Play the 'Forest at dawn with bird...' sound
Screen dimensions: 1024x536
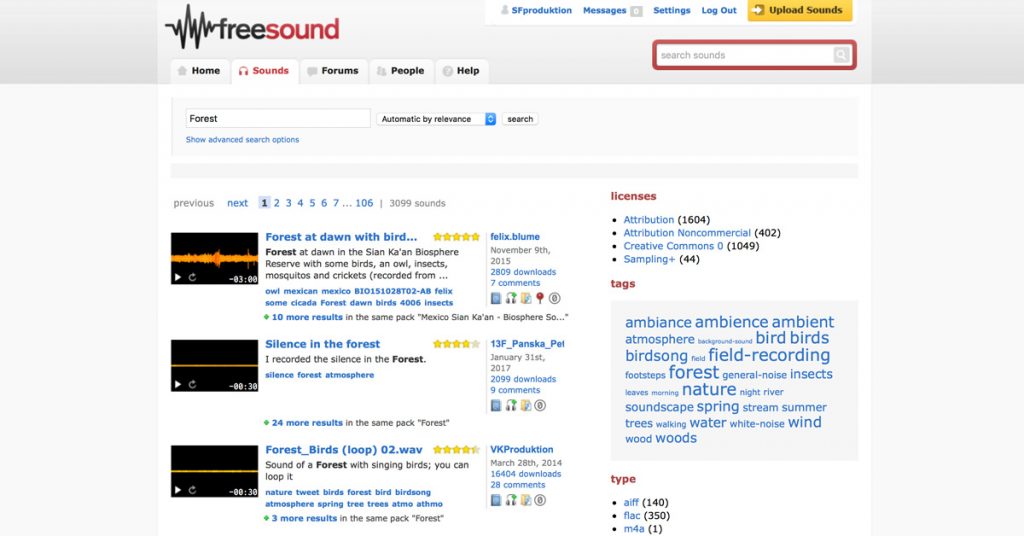[x=177, y=277]
